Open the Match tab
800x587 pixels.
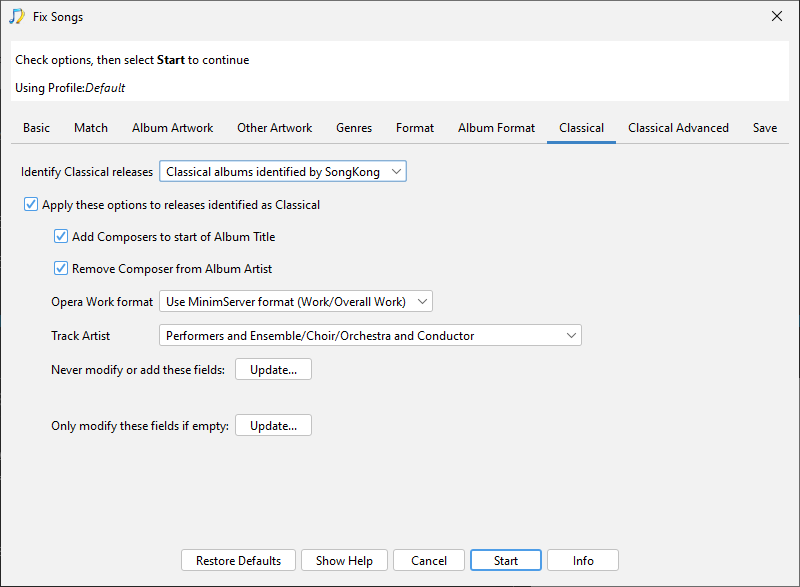[x=91, y=128]
